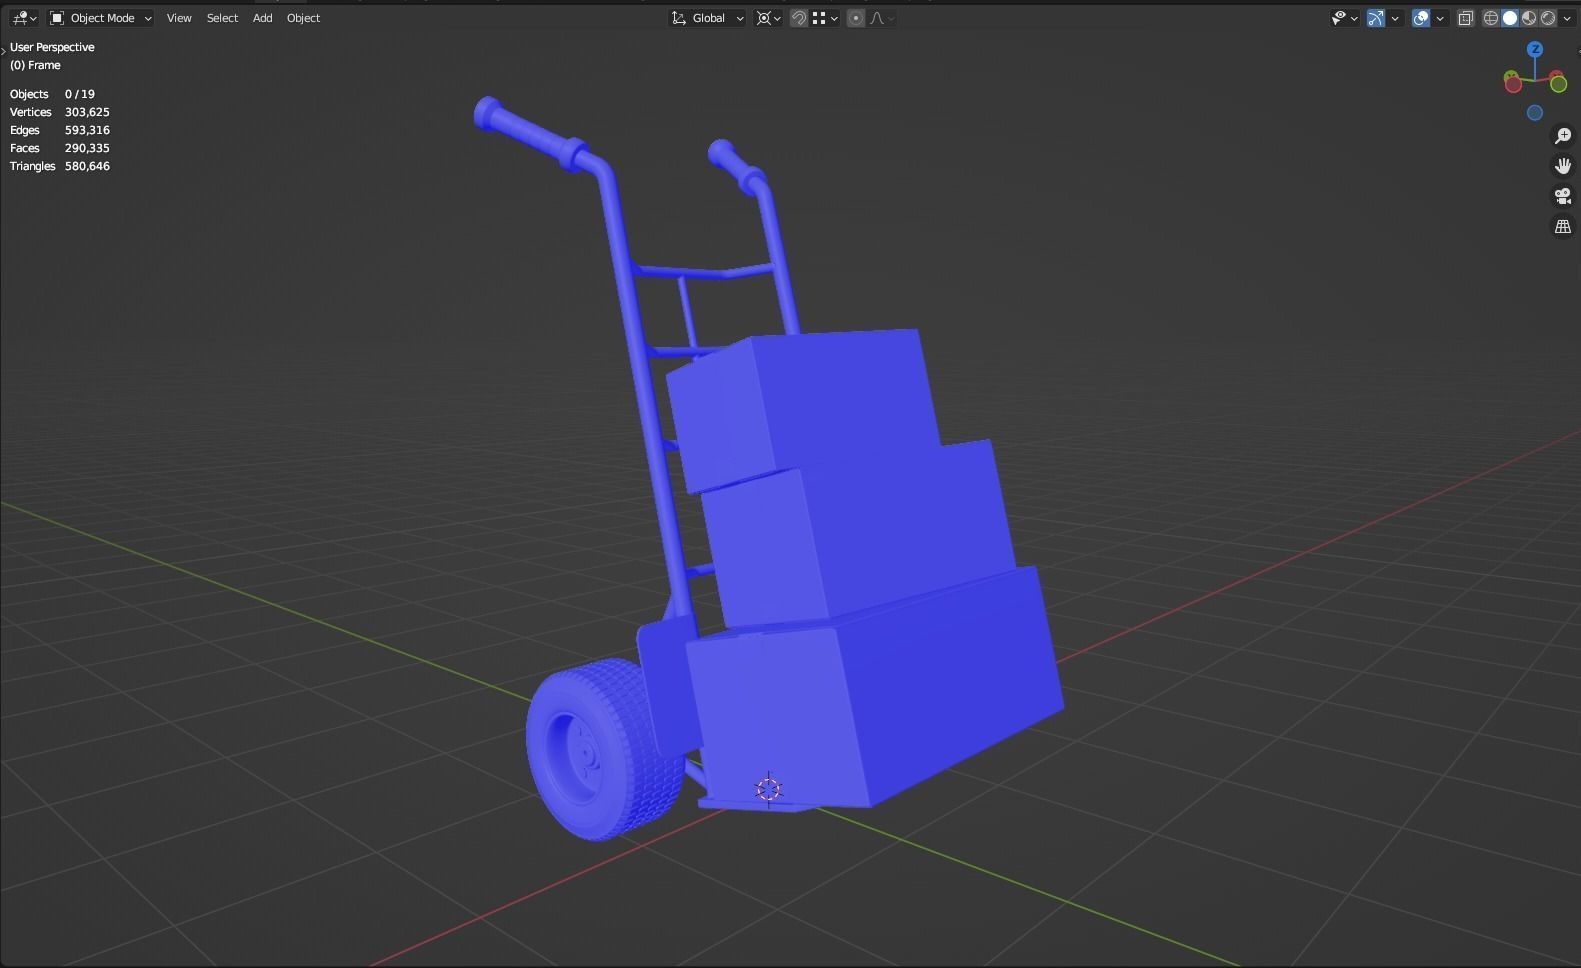Switch perspective/orthographic projection grid icon
The image size is (1581, 968).
(x=1563, y=227)
